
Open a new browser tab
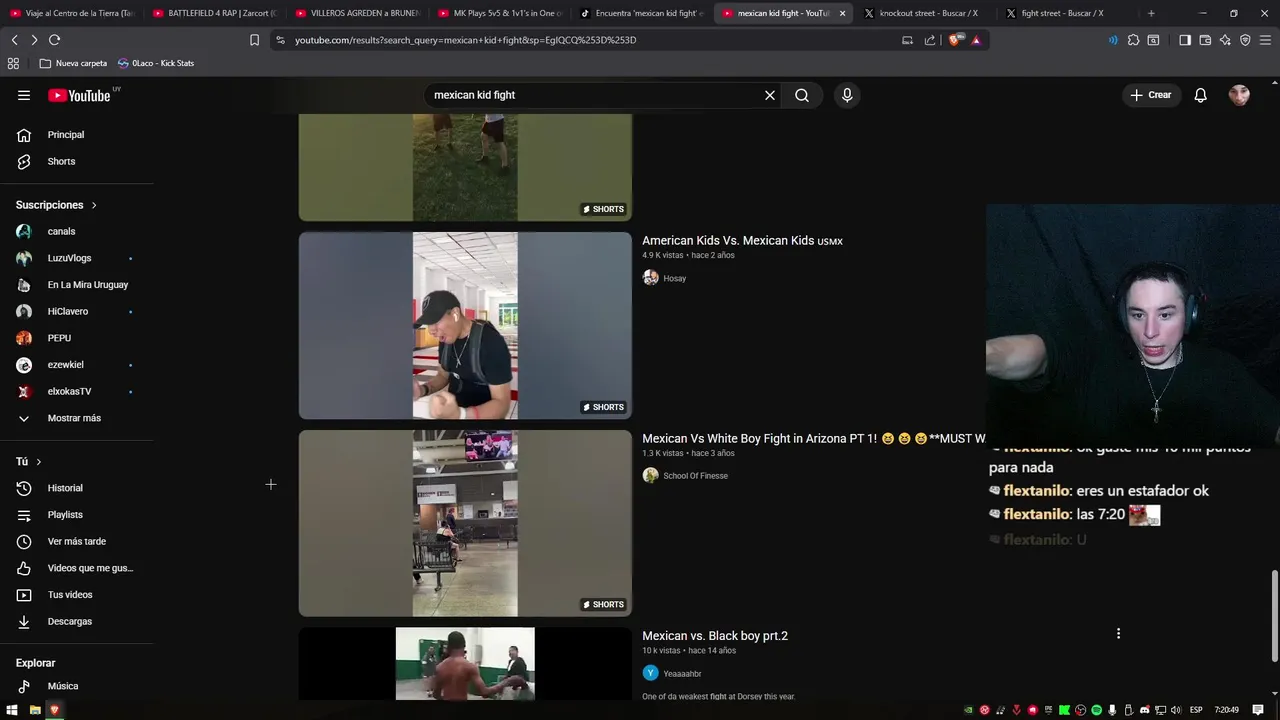pos(1151,13)
